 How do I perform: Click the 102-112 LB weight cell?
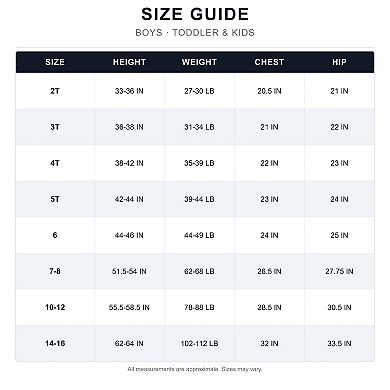[199, 343]
